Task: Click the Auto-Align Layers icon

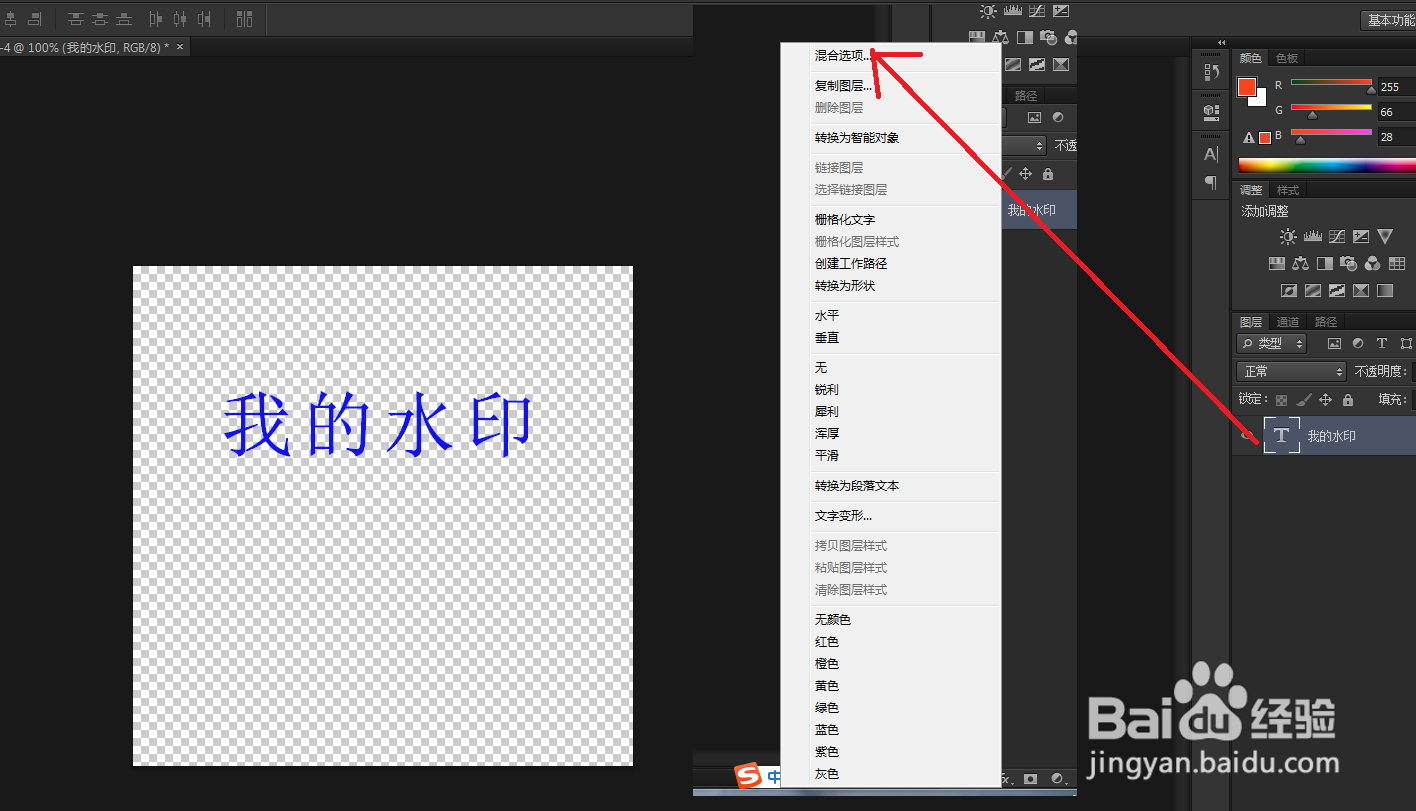Action: 245,19
